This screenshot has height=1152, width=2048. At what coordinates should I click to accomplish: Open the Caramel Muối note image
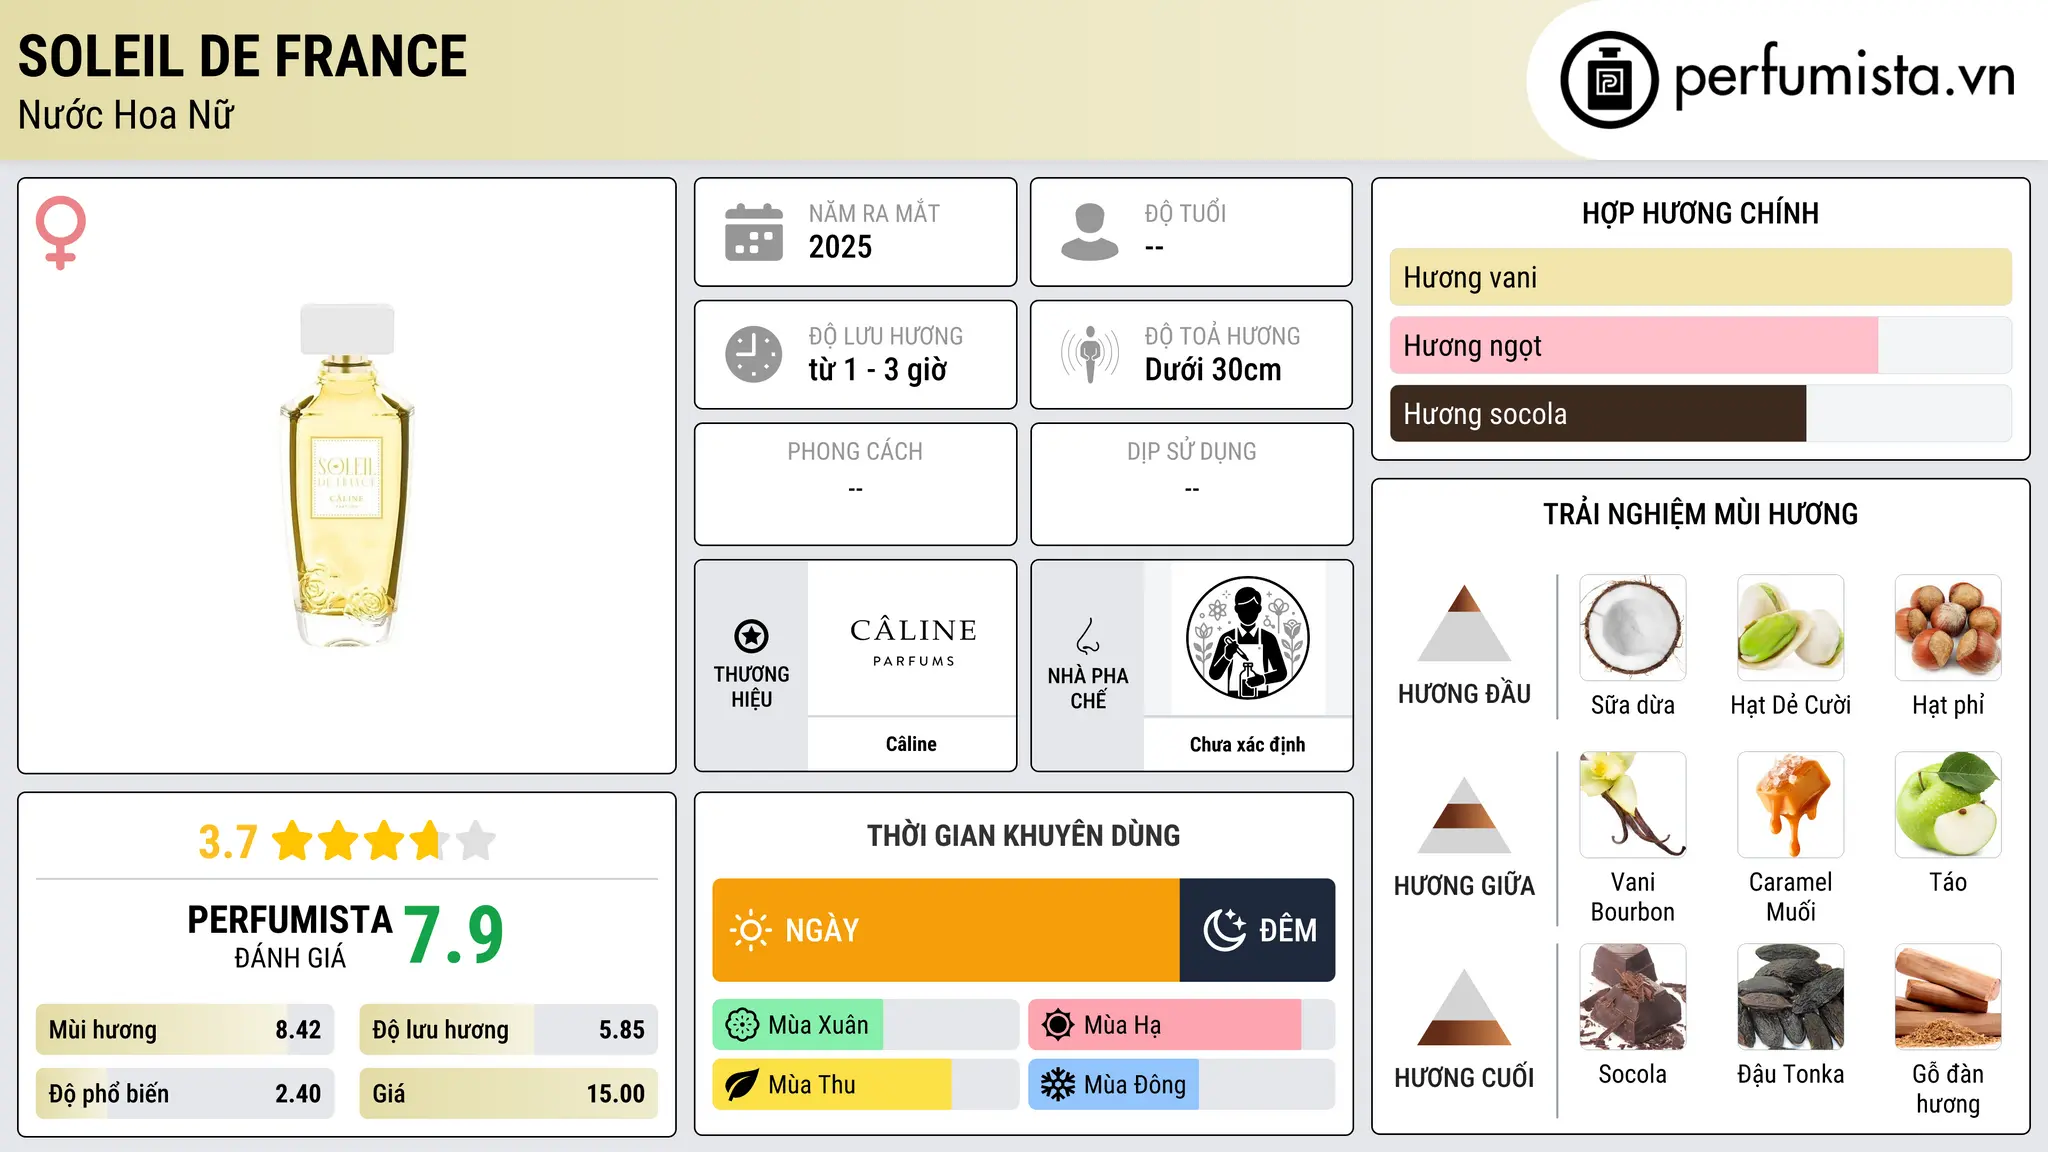point(1791,805)
